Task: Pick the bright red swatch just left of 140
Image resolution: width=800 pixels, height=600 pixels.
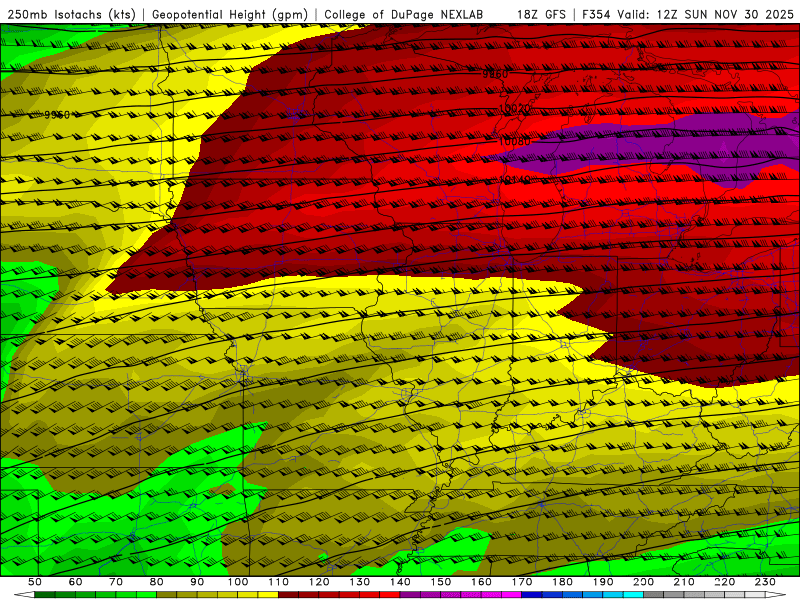Action: coord(390,595)
